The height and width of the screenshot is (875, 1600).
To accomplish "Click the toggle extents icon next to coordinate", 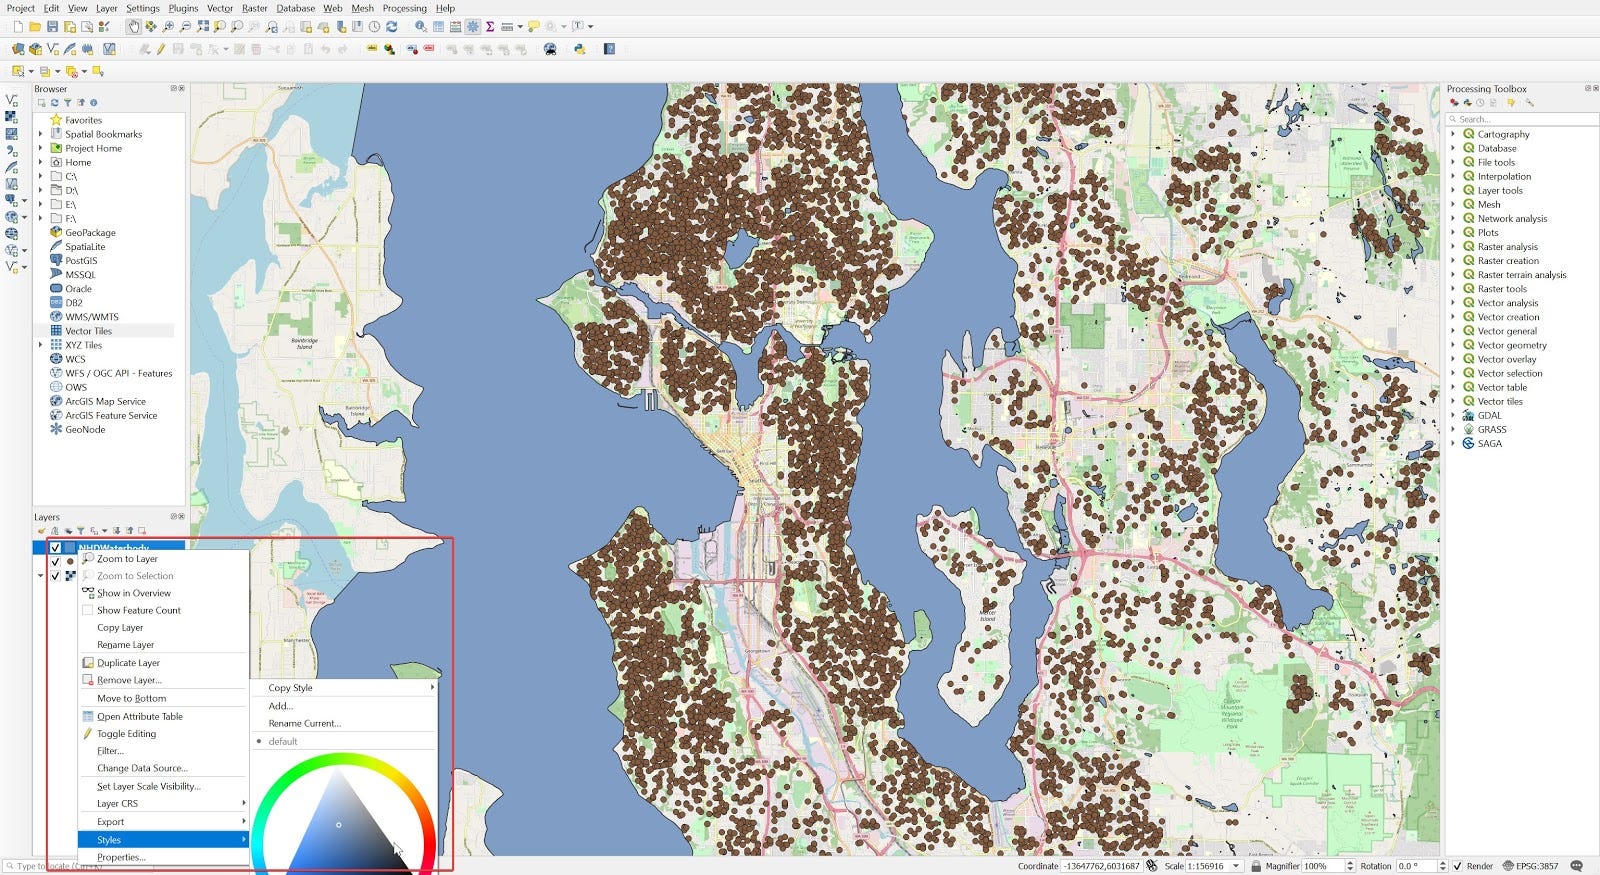I will pos(1152,866).
